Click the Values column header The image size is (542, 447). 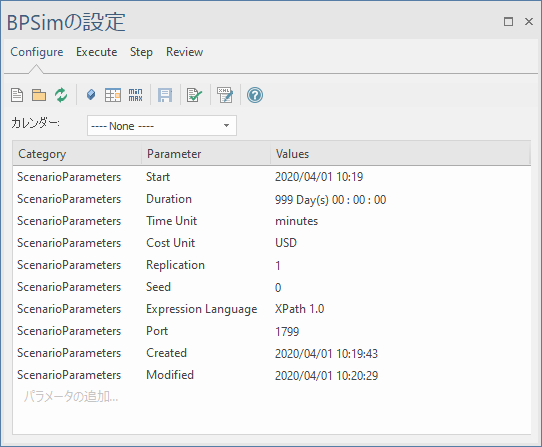[400, 153]
